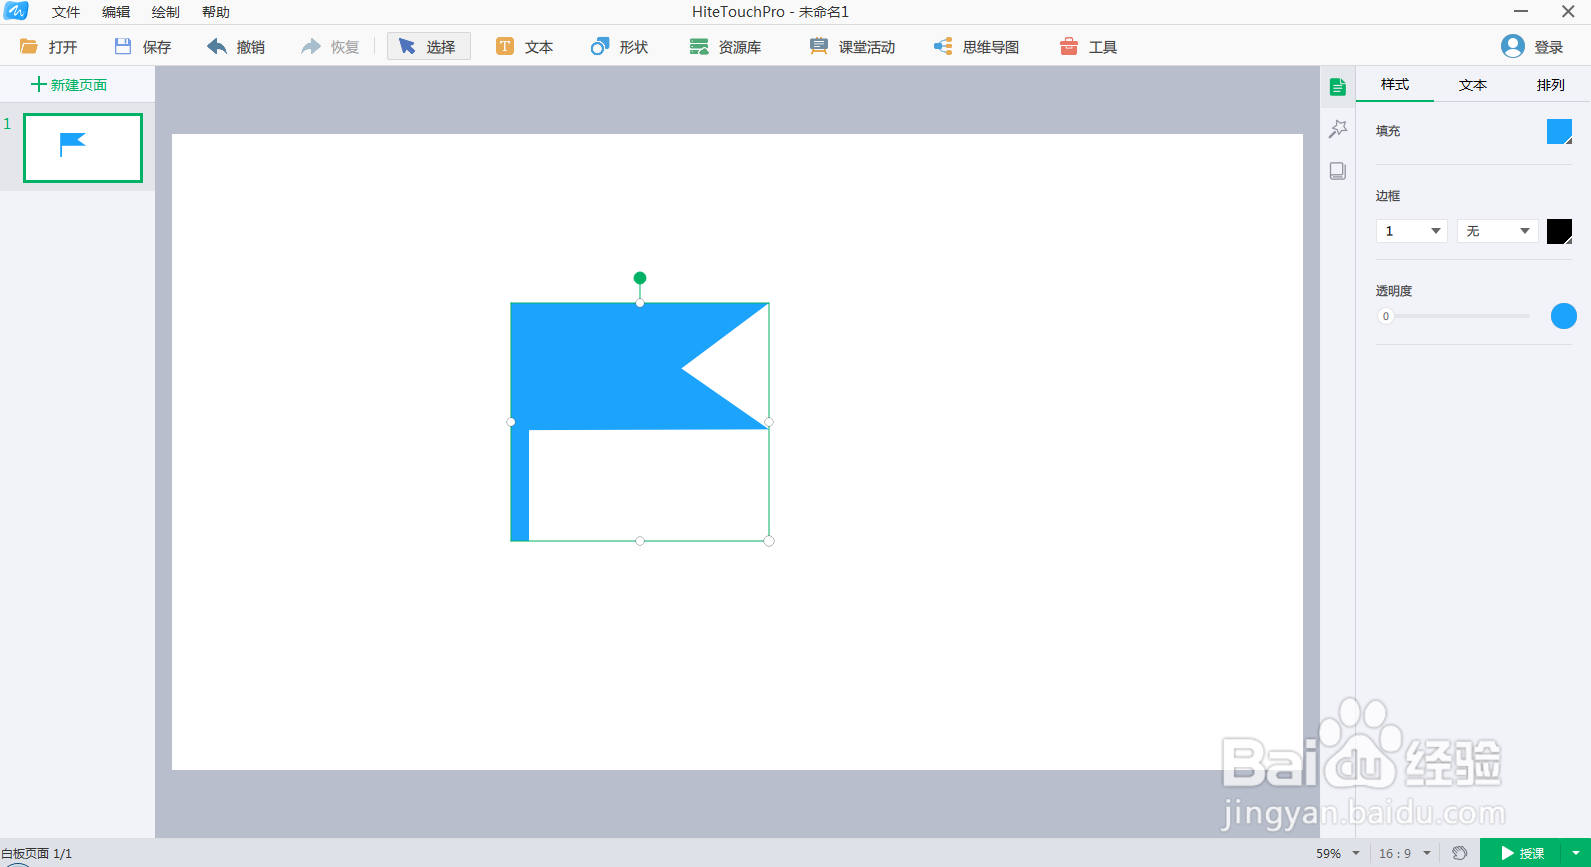Click the blue transparency preview circle
The height and width of the screenshot is (867, 1591).
coord(1564,316)
